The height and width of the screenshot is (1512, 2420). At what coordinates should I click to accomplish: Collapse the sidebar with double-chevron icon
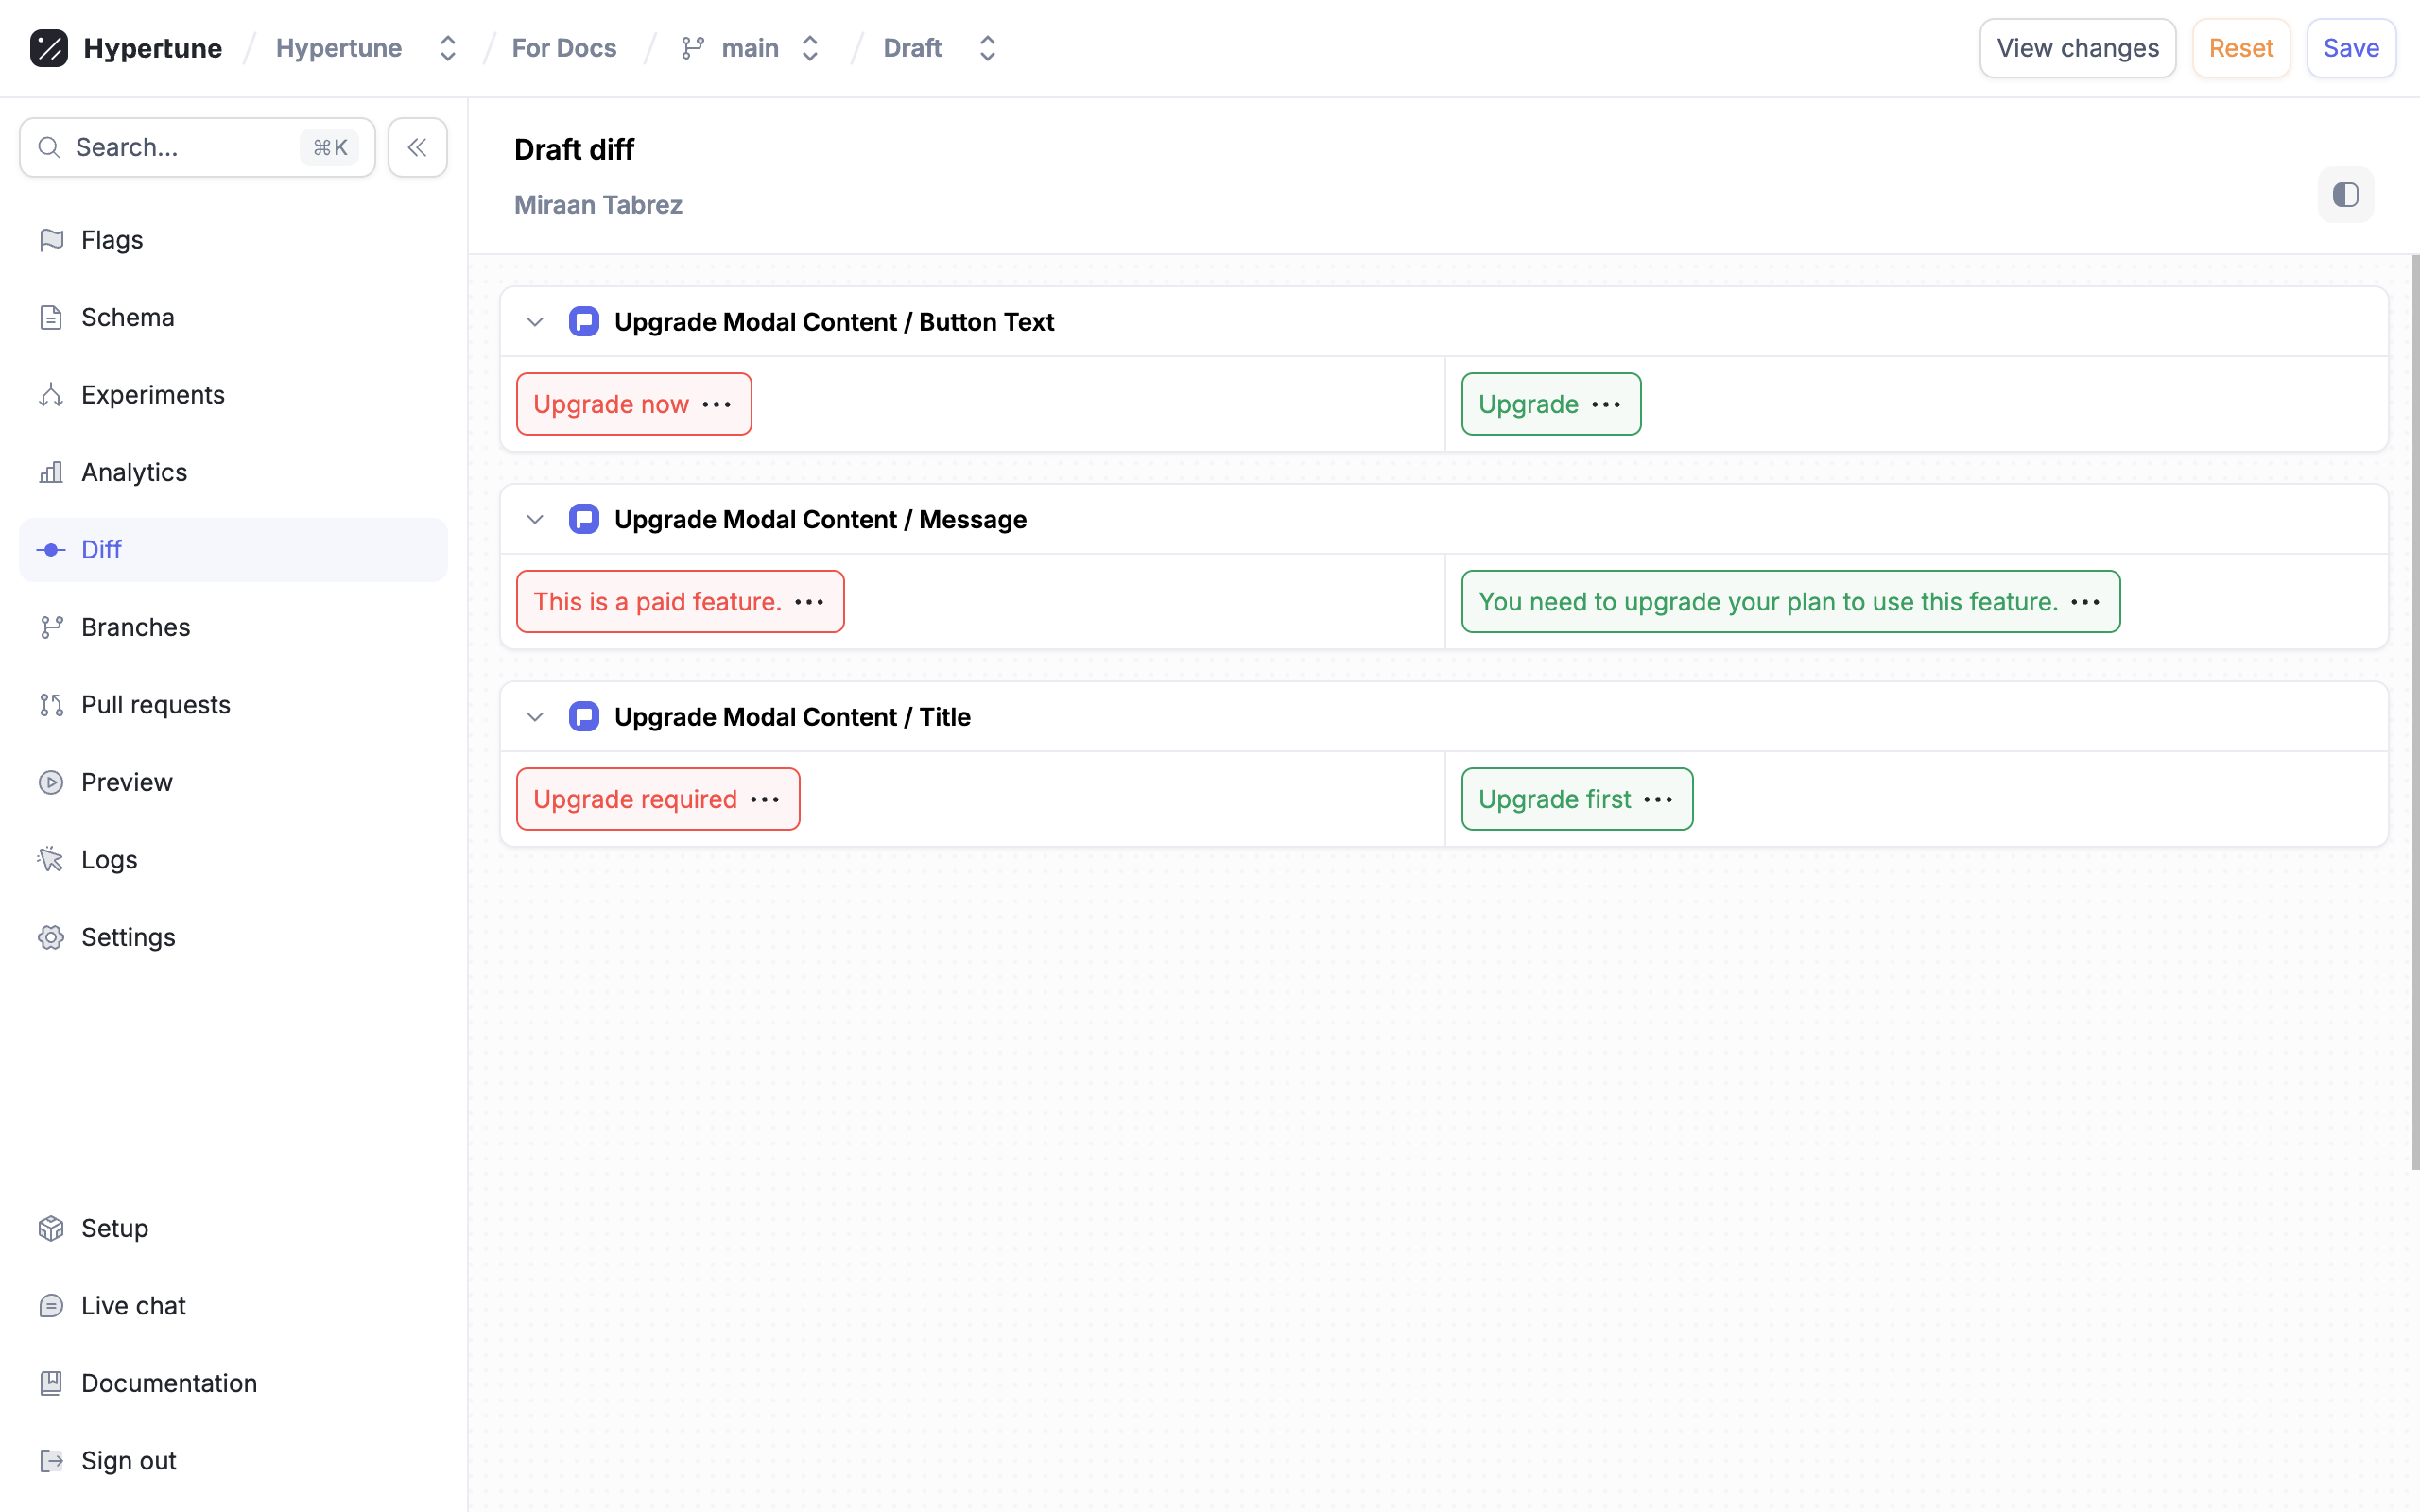(x=417, y=148)
